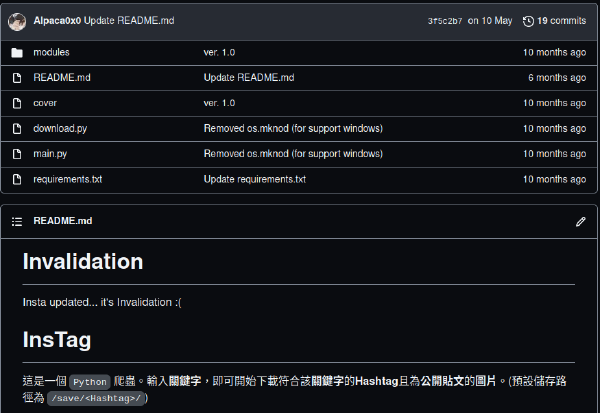The width and height of the screenshot is (600, 413).
Task: Edit README with the pencil icon
Action: (580, 221)
